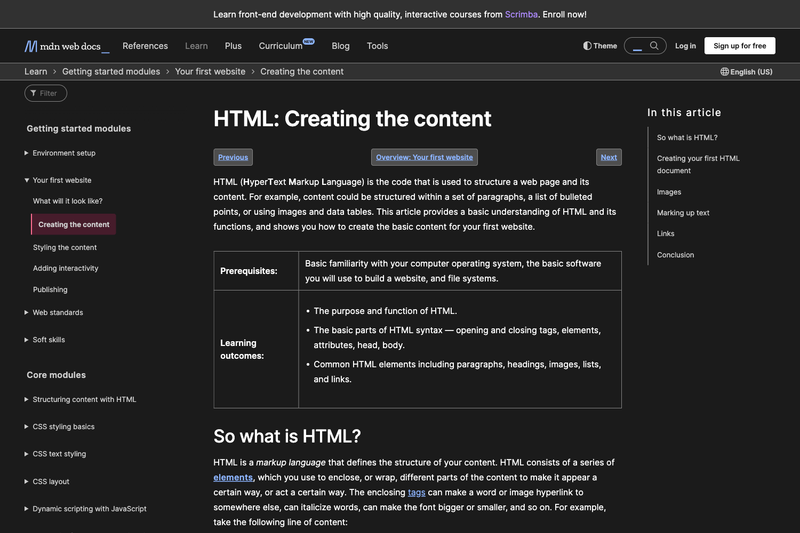Screen dimensions: 800x533
Task: Open the Scrimba link in banner
Action: (521, 15)
